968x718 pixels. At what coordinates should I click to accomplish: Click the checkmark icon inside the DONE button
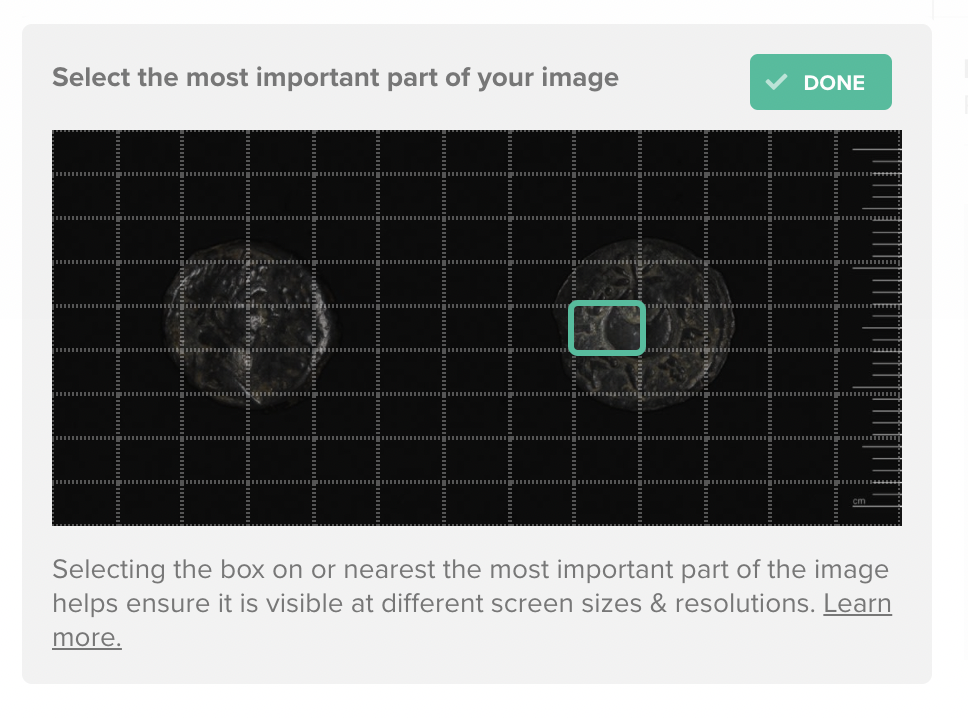pos(776,82)
